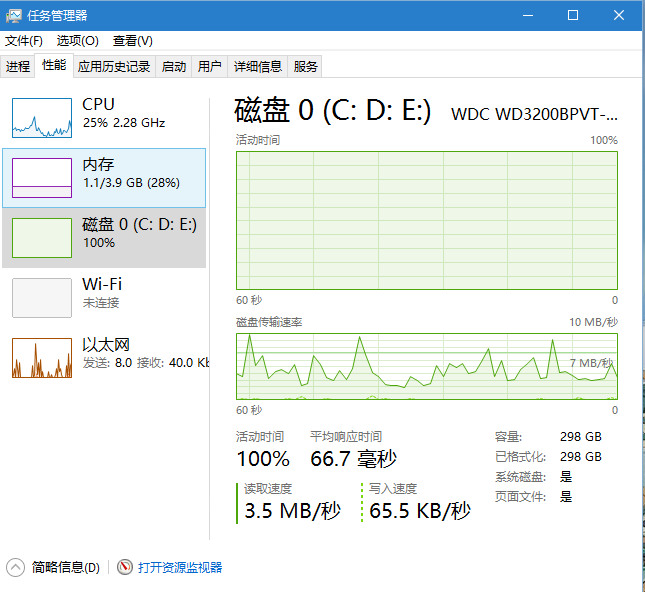Switch to the 进程 tab
Screen dimensions: 645x592
[18, 67]
